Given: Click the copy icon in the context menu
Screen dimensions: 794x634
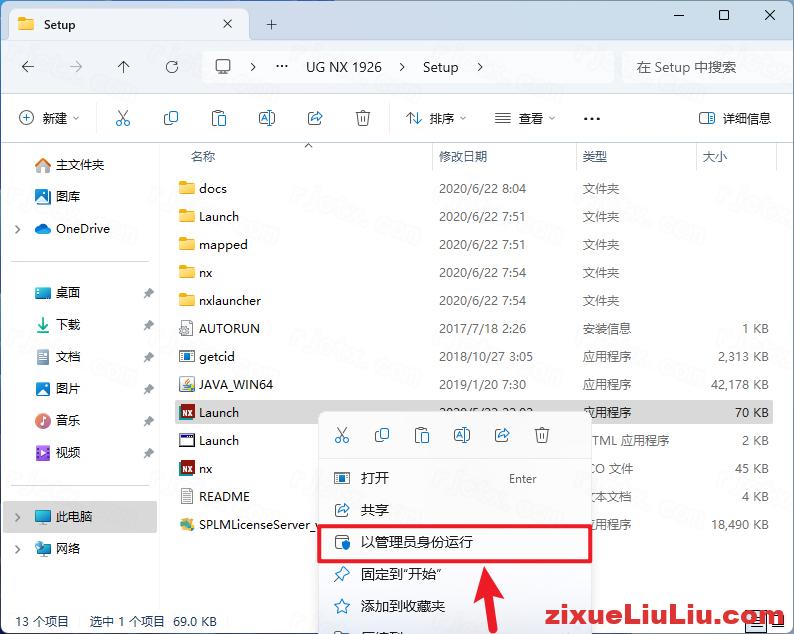Looking at the screenshot, I should tap(382, 435).
